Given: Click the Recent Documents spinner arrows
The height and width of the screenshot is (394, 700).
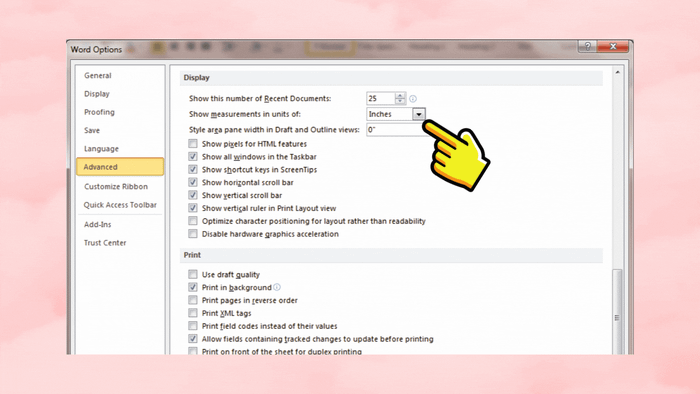Looking at the screenshot, I should coord(400,98).
